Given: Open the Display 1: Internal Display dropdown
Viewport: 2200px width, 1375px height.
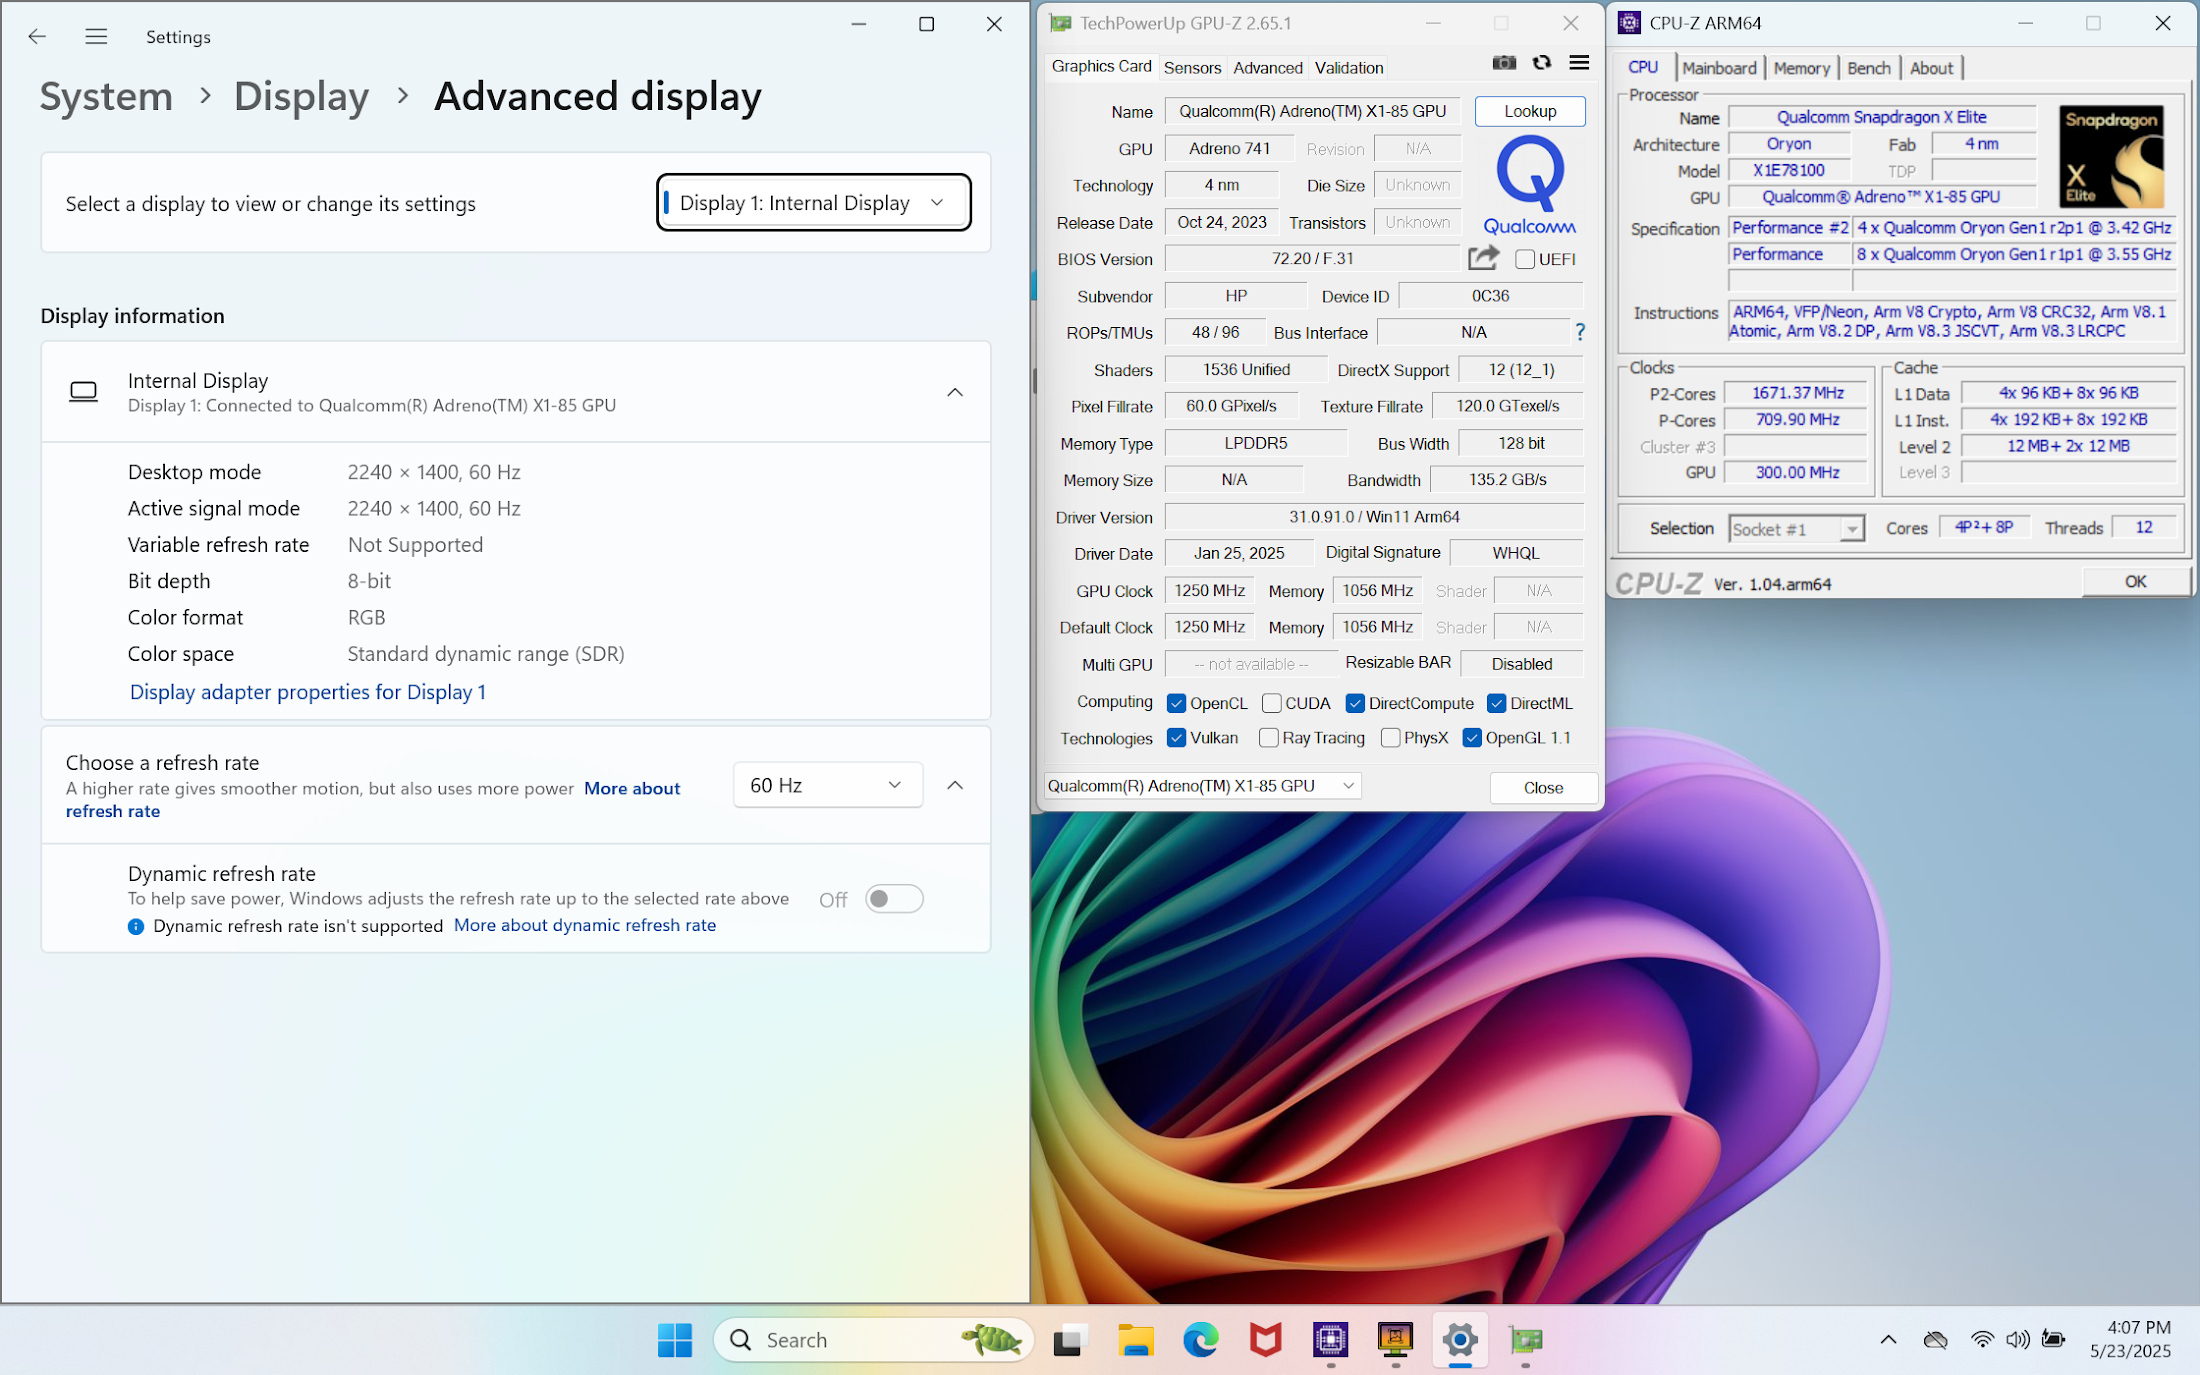Looking at the screenshot, I should pyautogui.click(x=813, y=203).
